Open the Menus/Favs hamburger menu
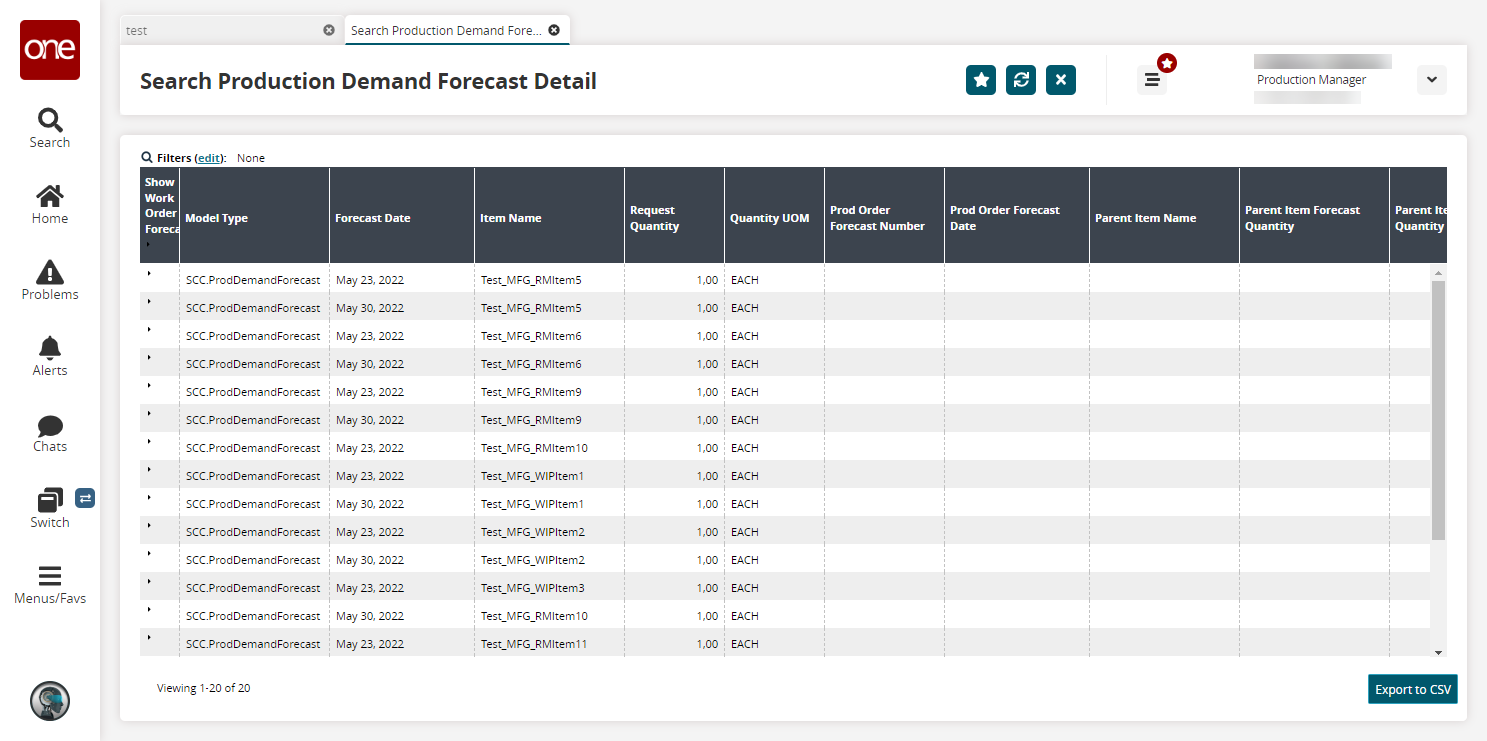1487x741 pixels. pos(50,584)
